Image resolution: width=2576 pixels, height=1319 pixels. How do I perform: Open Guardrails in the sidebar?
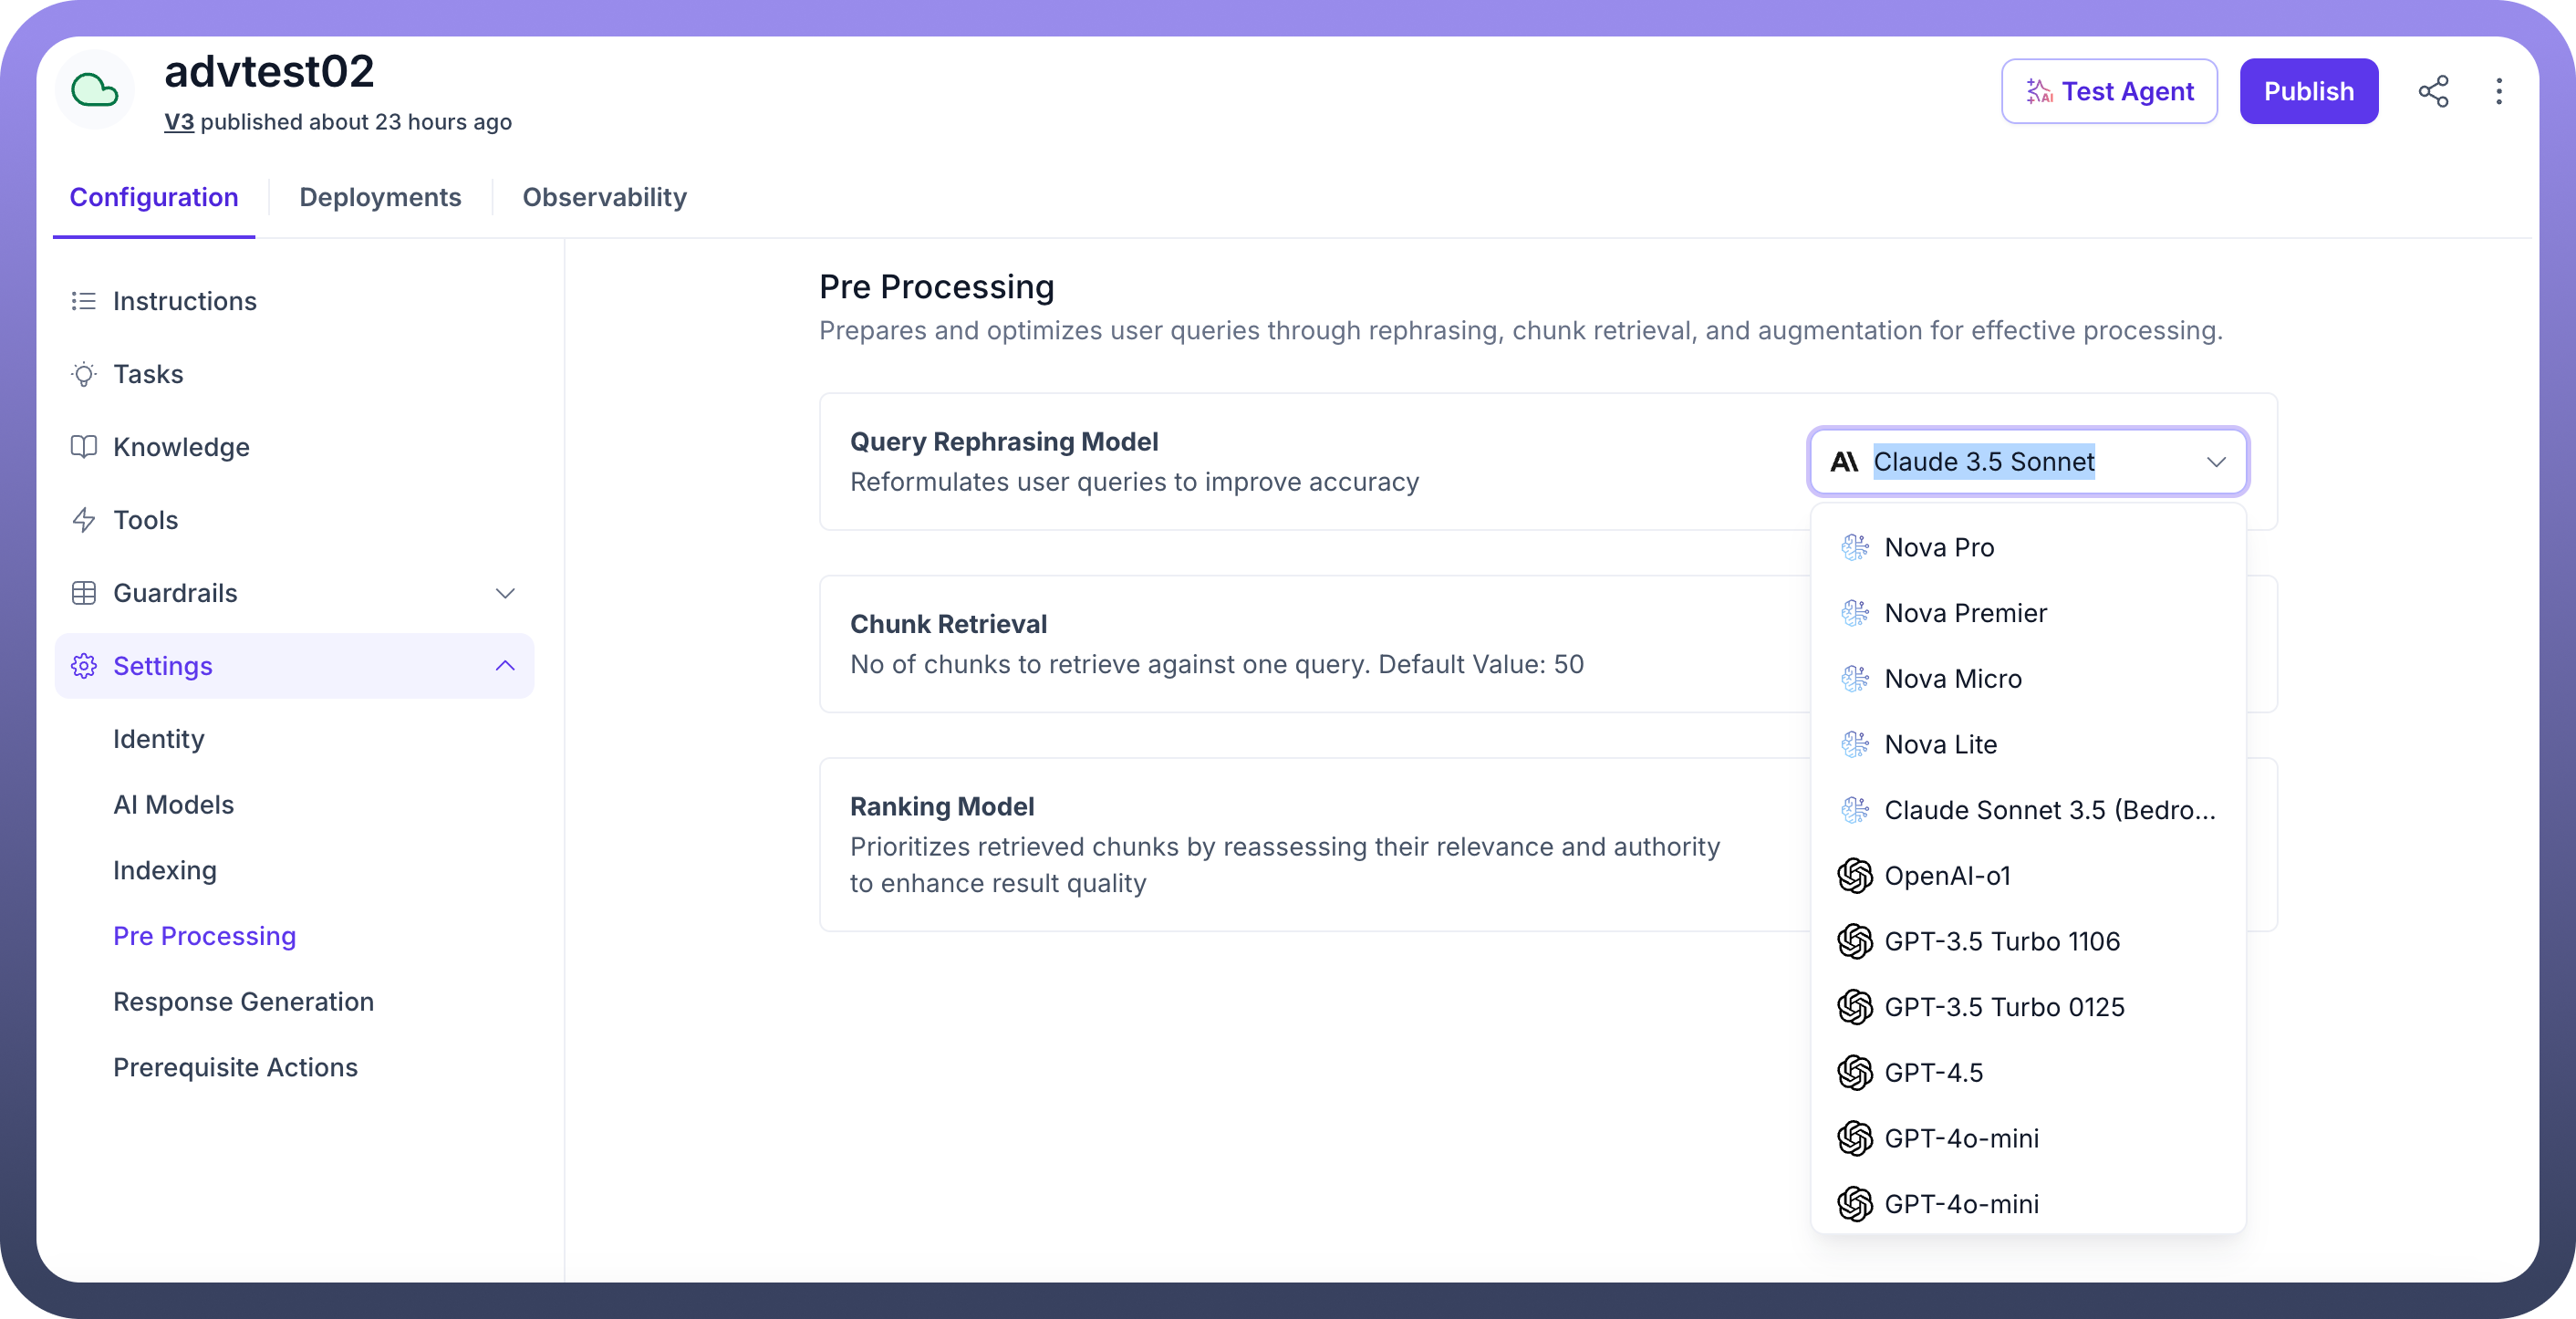(295, 593)
